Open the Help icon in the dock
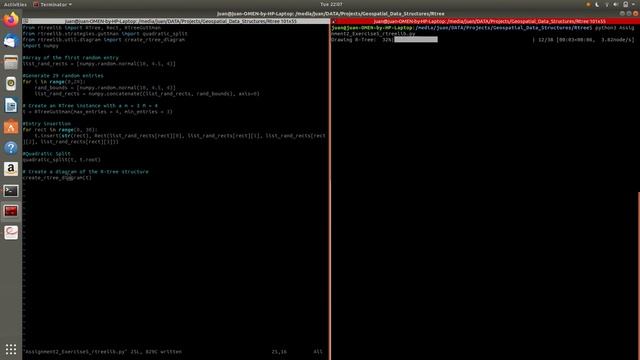 point(11,148)
